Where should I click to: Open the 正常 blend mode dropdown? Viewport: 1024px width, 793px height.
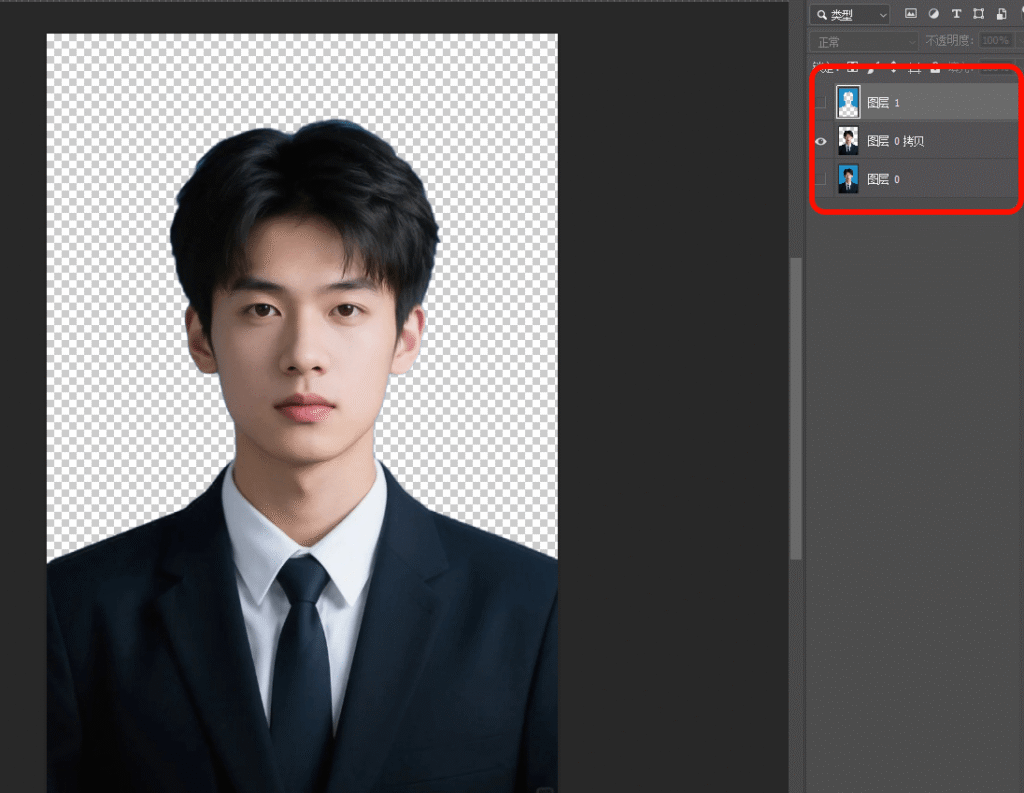[862, 41]
